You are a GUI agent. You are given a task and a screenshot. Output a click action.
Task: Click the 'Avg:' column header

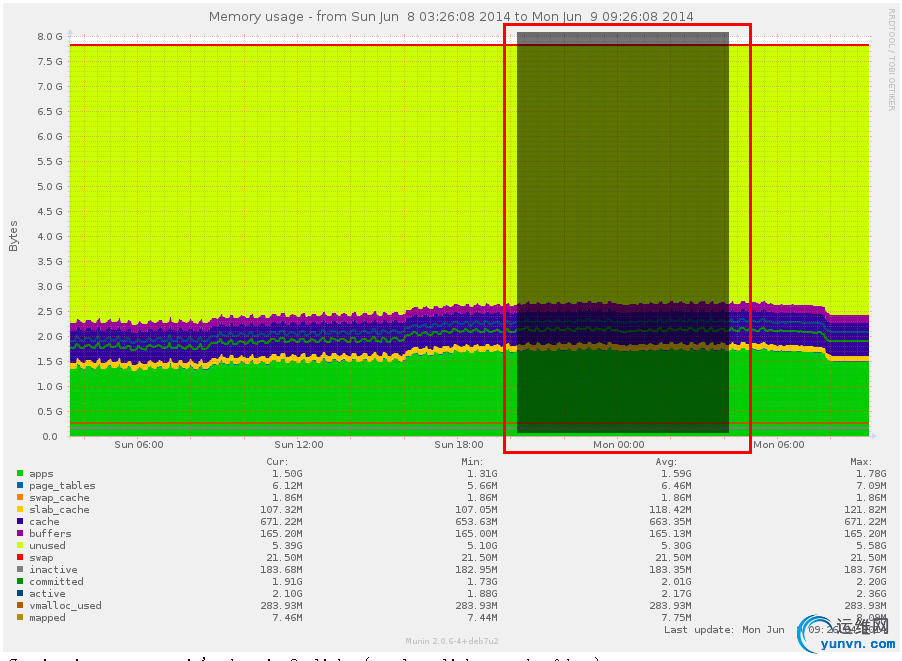[666, 462]
